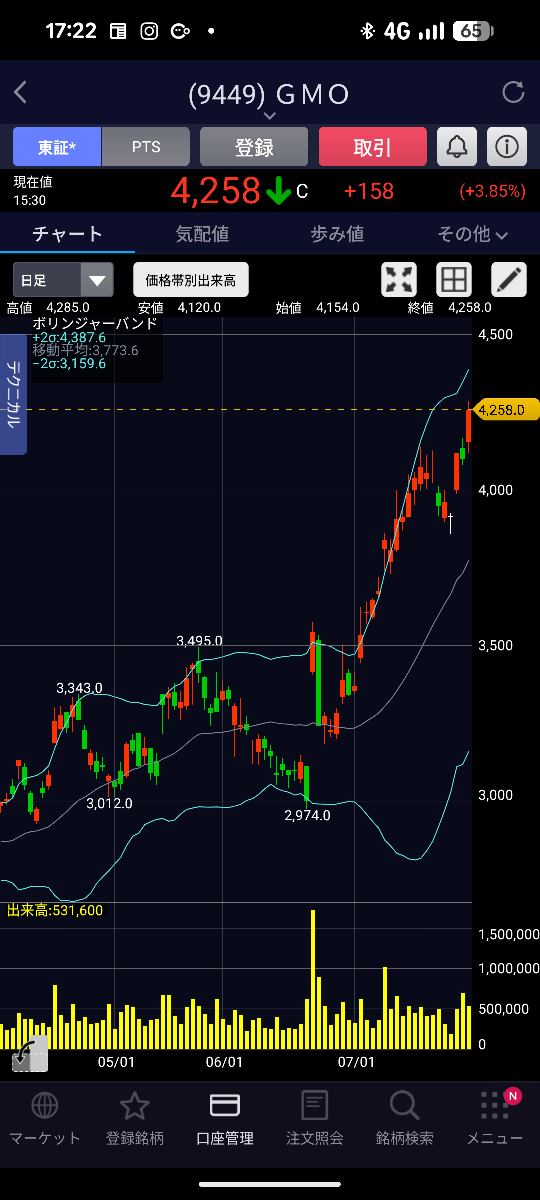Tap the 05/01 date axis label
This screenshot has width=540, height=1200.
click(x=115, y=1062)
